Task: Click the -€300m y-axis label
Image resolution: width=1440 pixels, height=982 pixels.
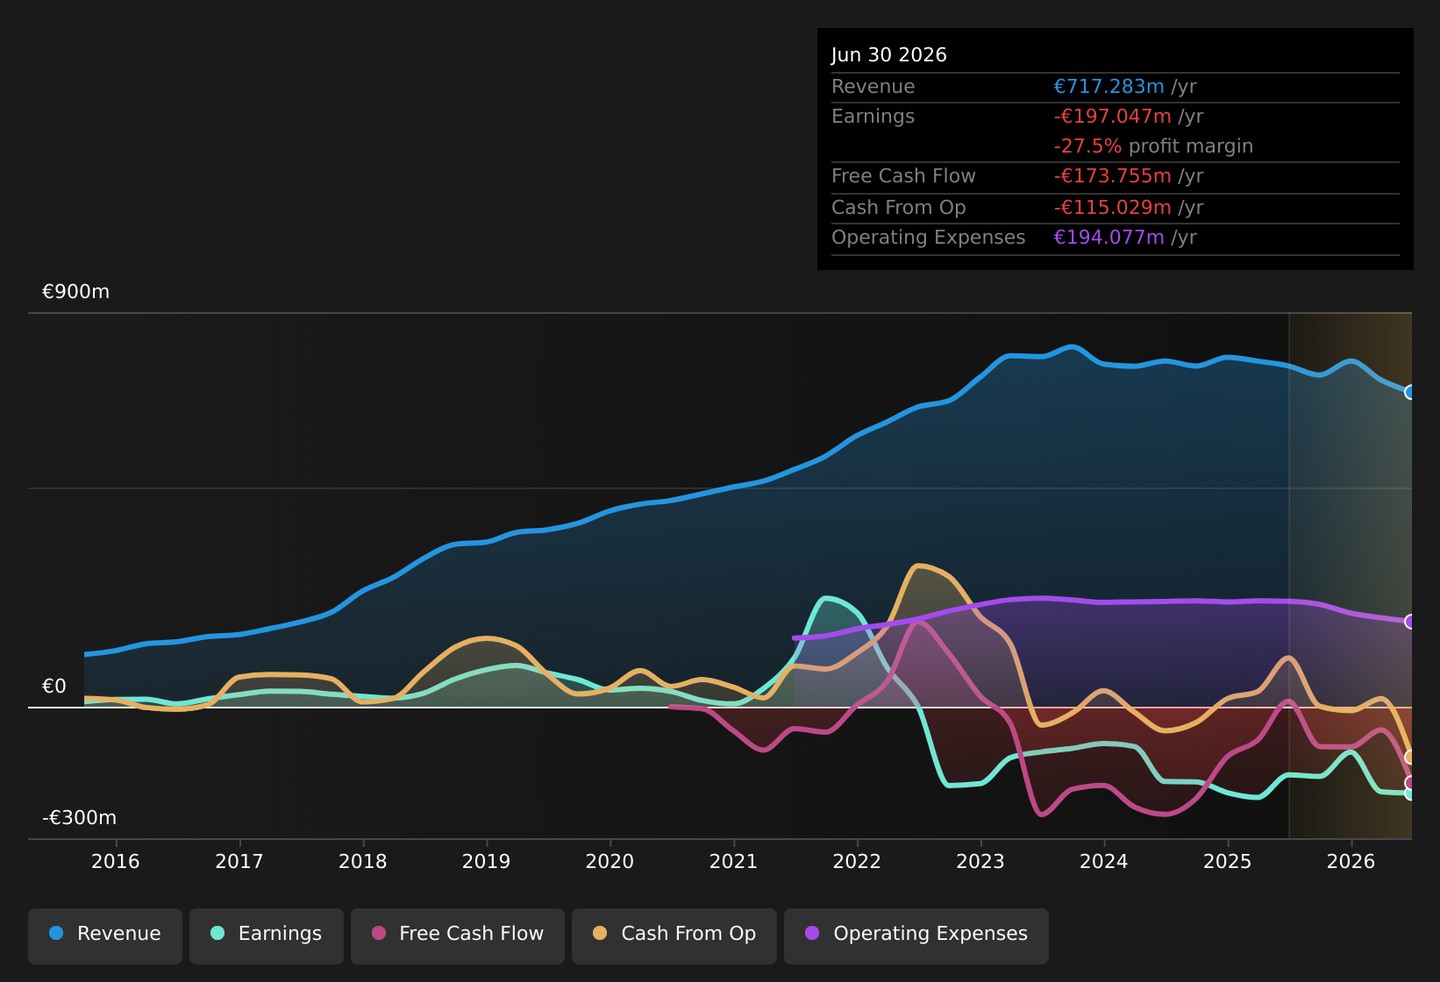Action: pyautogui.click(x=79, y=818)
